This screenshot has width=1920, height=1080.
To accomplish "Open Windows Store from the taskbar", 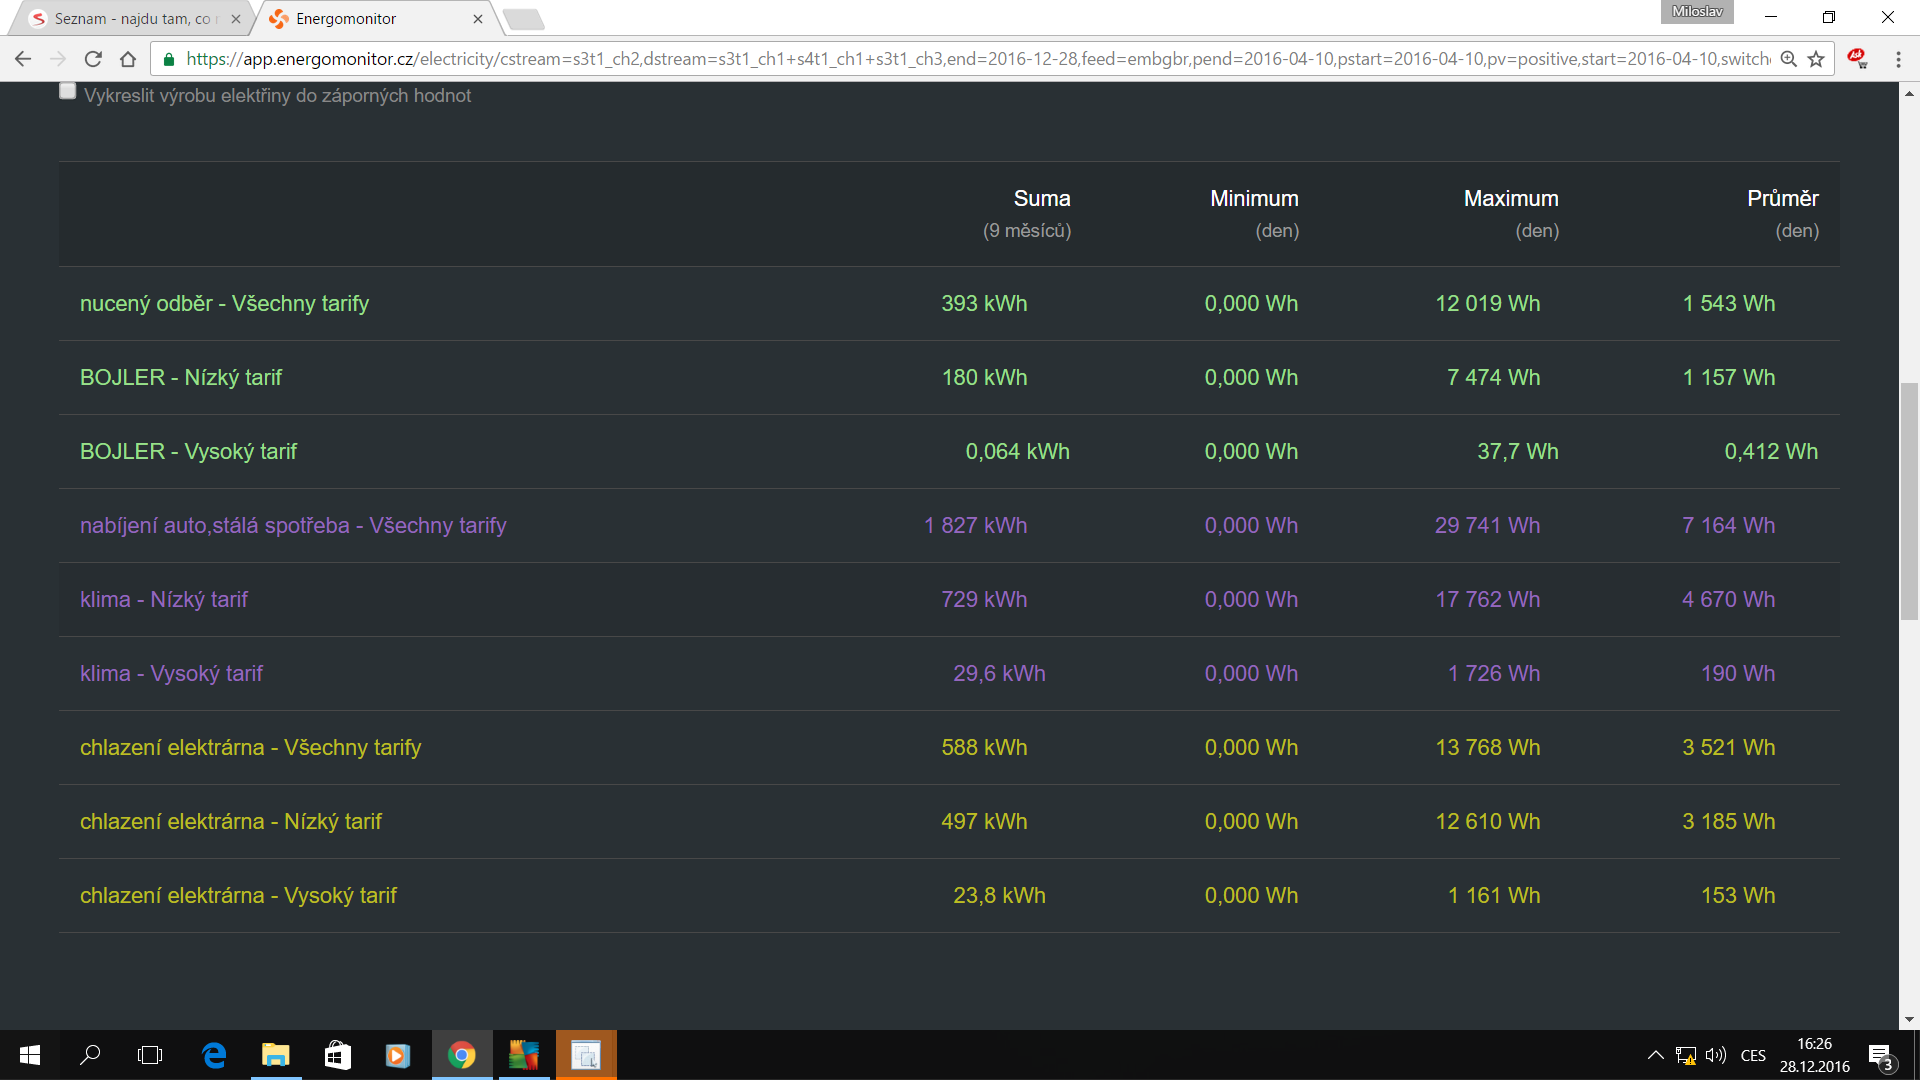I will pyautogui.click(x=337, y=1055).
